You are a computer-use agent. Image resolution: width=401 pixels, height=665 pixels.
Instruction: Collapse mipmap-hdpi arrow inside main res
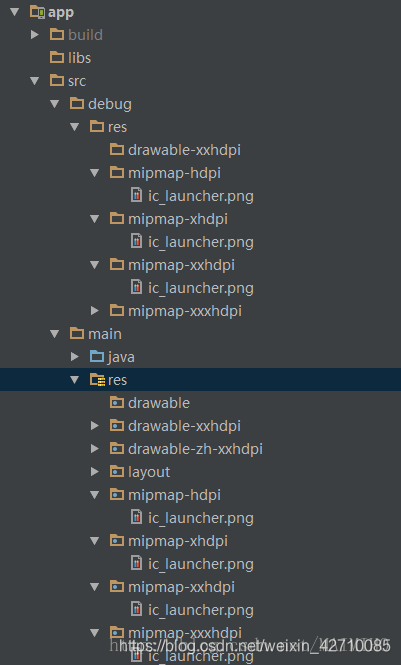pos(95,495)
